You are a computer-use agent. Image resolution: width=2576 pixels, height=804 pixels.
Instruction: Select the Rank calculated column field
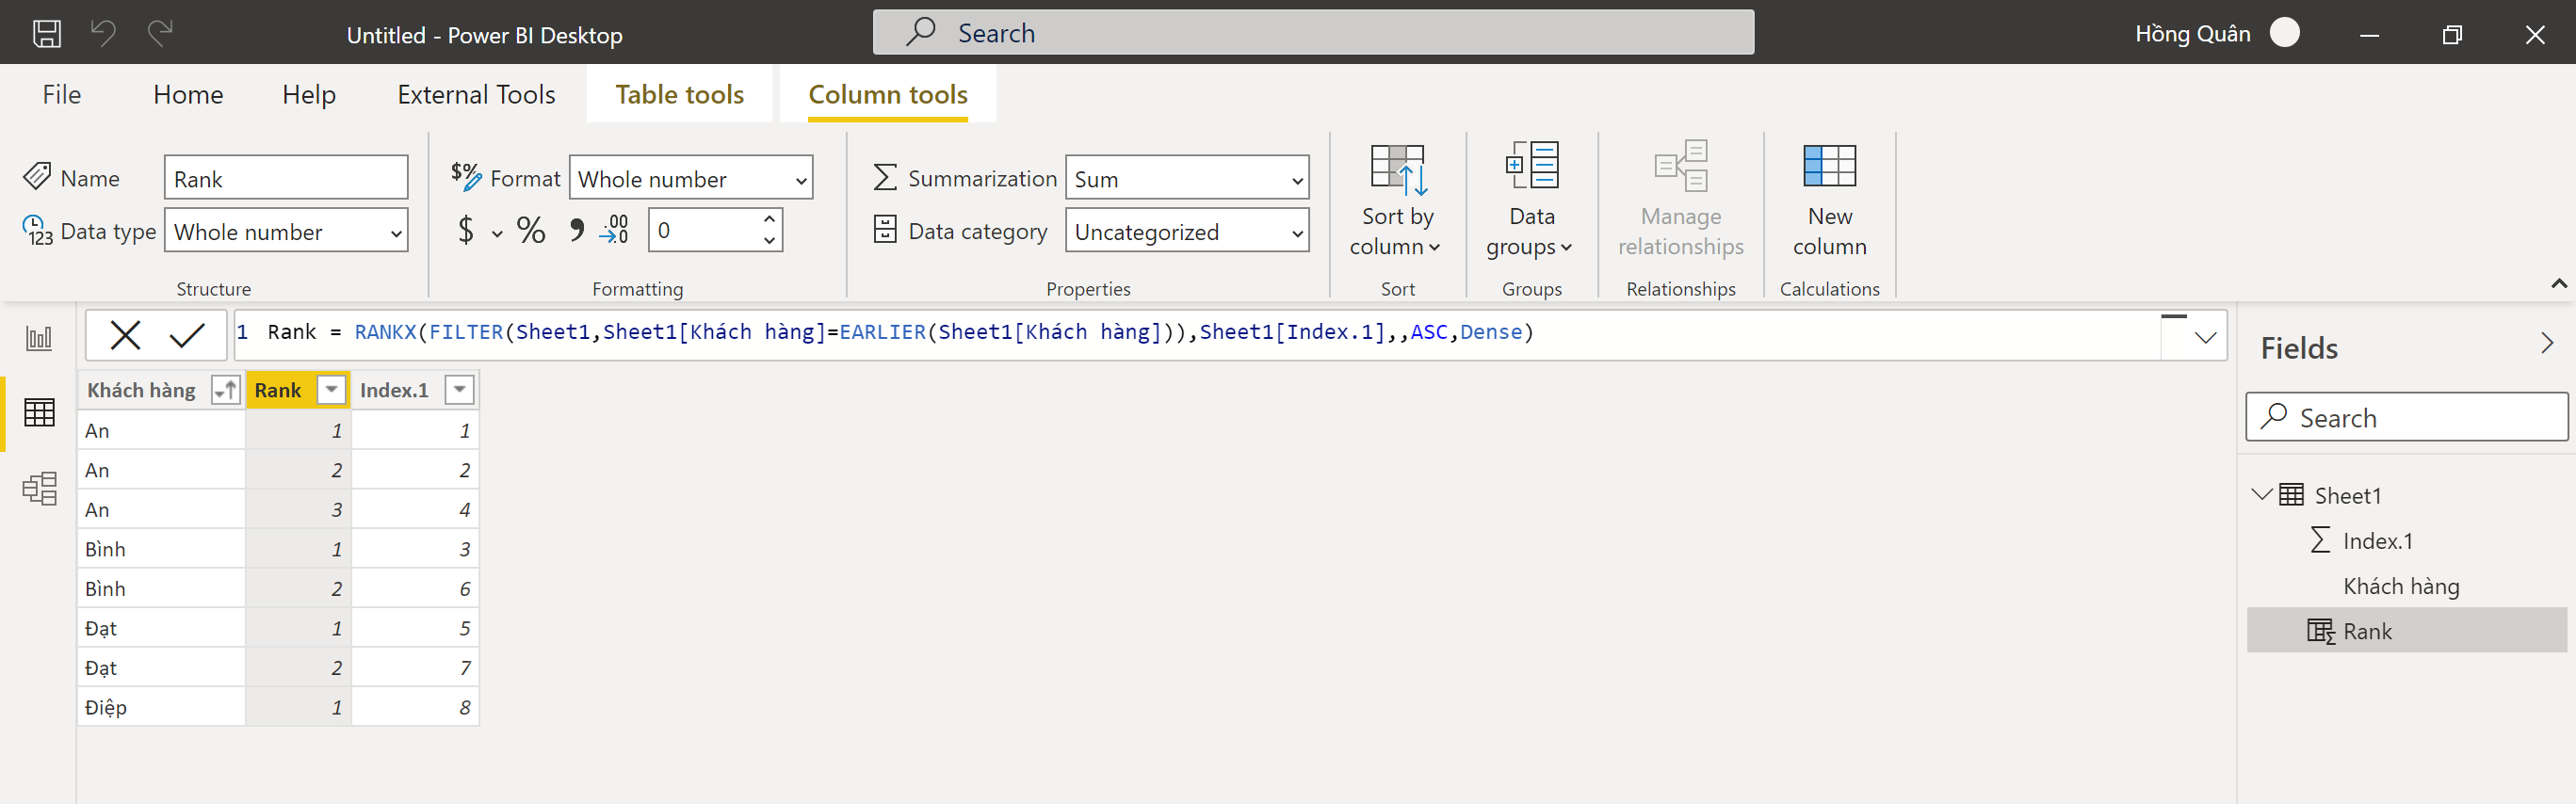(2406, 631)
